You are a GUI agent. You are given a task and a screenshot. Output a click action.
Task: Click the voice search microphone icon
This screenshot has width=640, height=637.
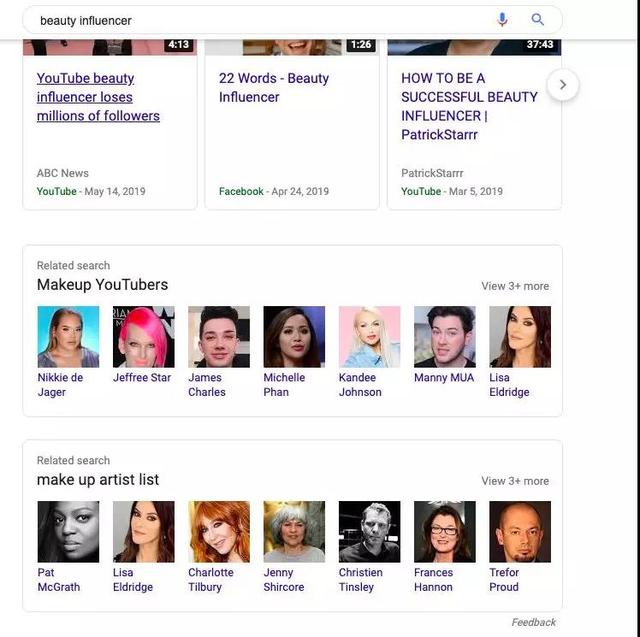click(x=502, y=19)
